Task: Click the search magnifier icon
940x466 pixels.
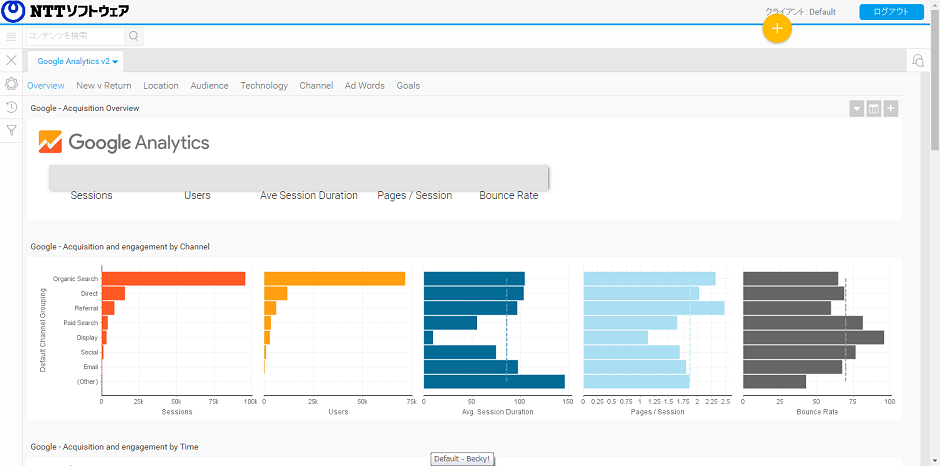Action: (x=134, y=36)
